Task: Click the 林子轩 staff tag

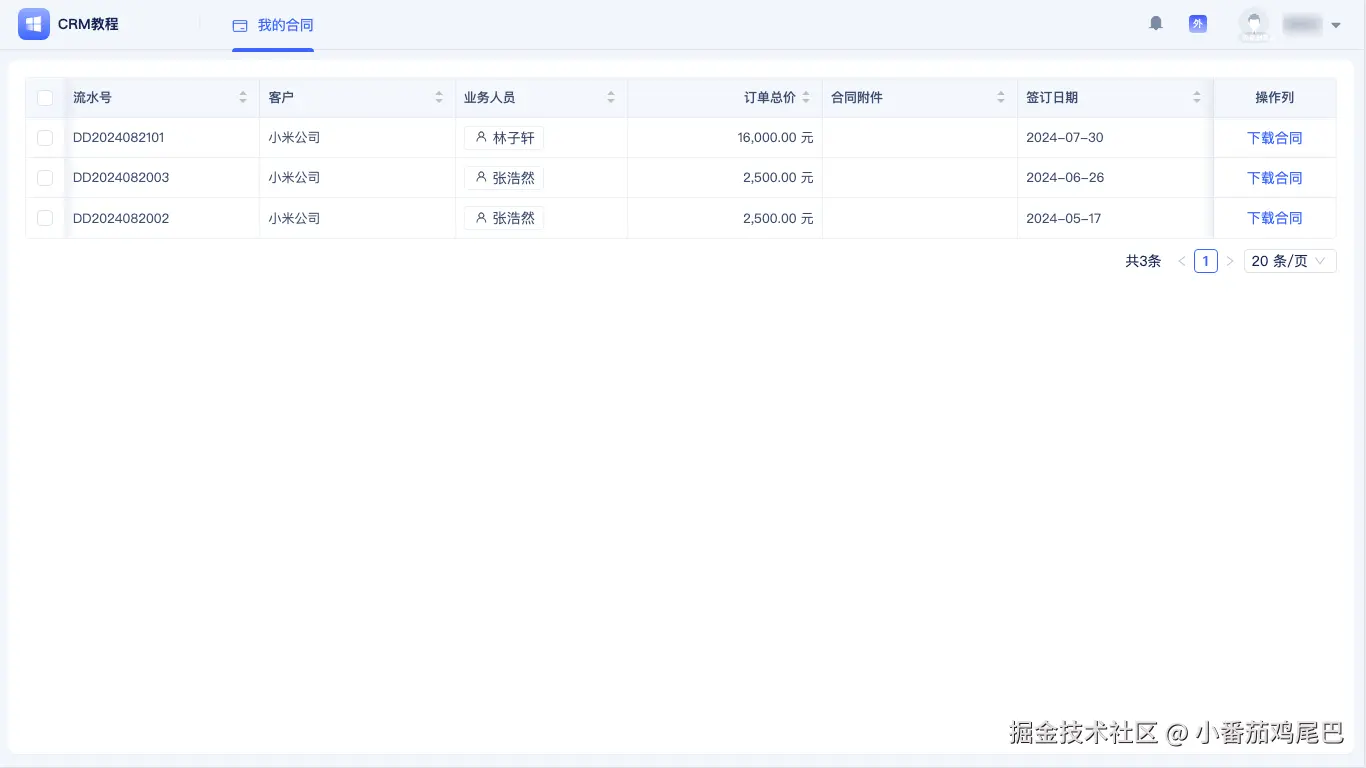Action: coord(504,138)
